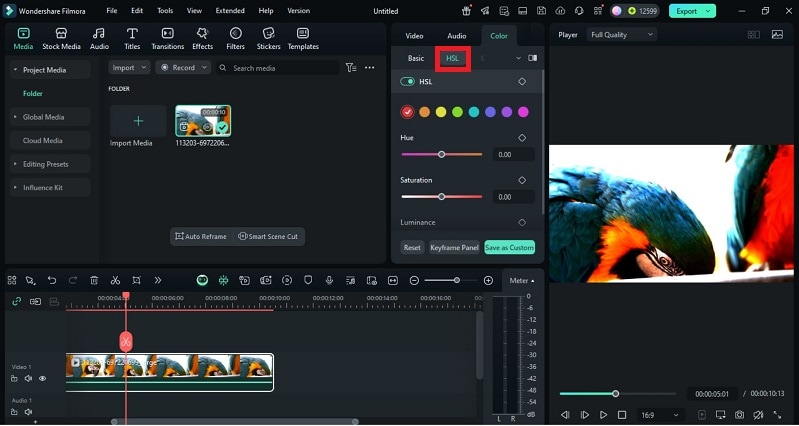Switch to the Basic color tab
The height and width of the screenshot is (426, 799).
pyautogui.click(x=416, y=58)
